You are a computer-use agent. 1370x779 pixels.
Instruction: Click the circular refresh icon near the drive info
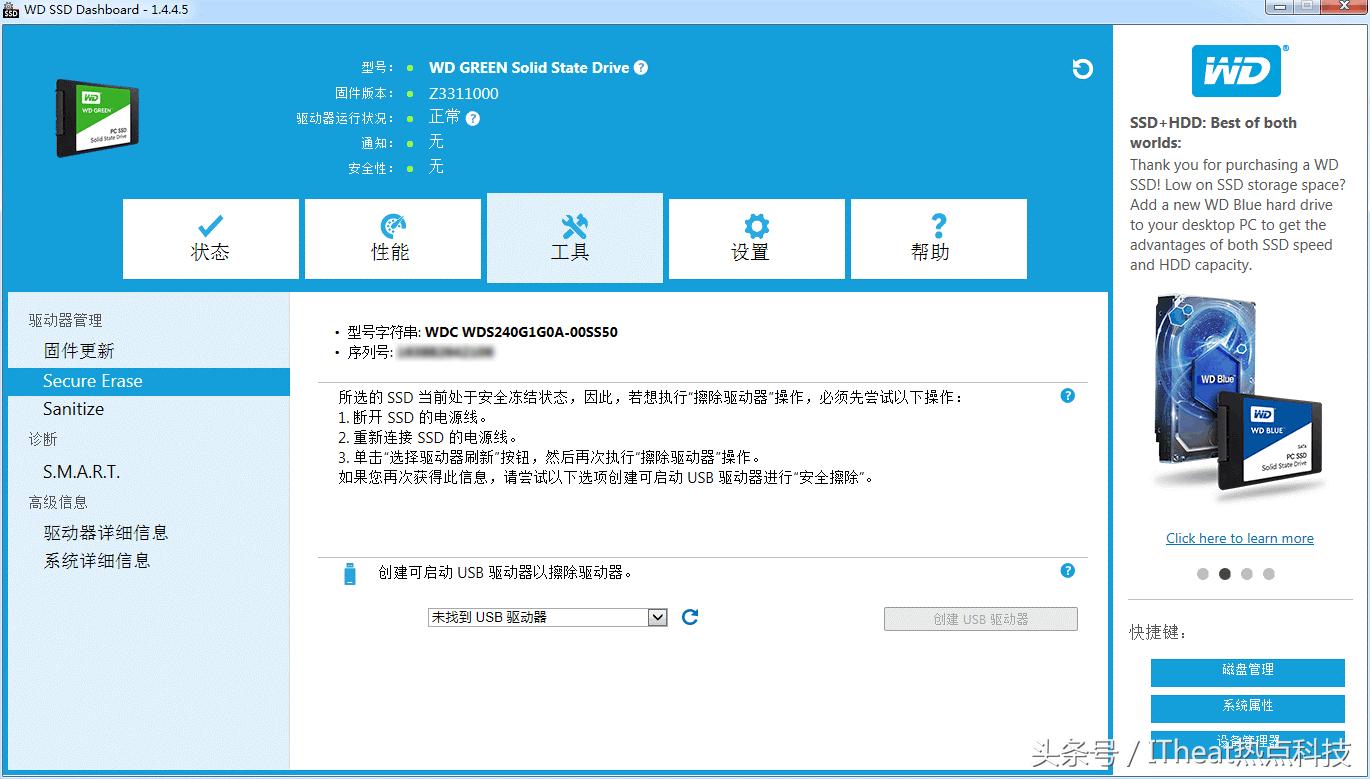click(1082, 69)
